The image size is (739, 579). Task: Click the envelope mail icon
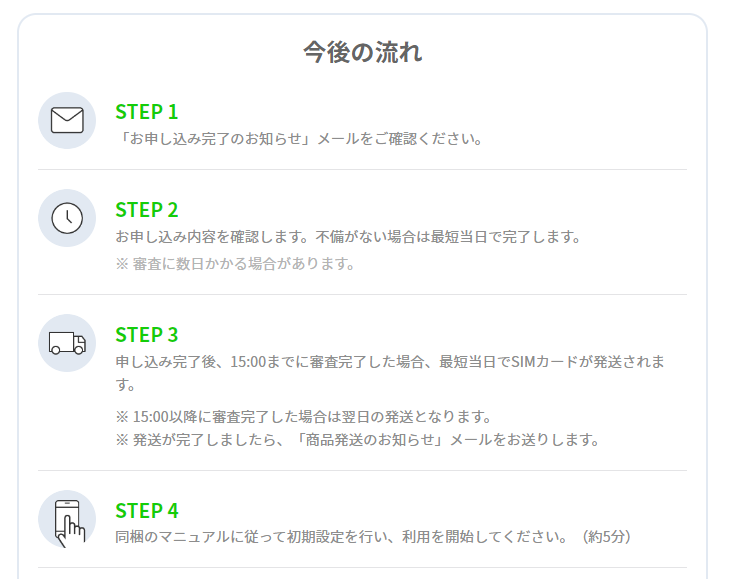point(67,121)
